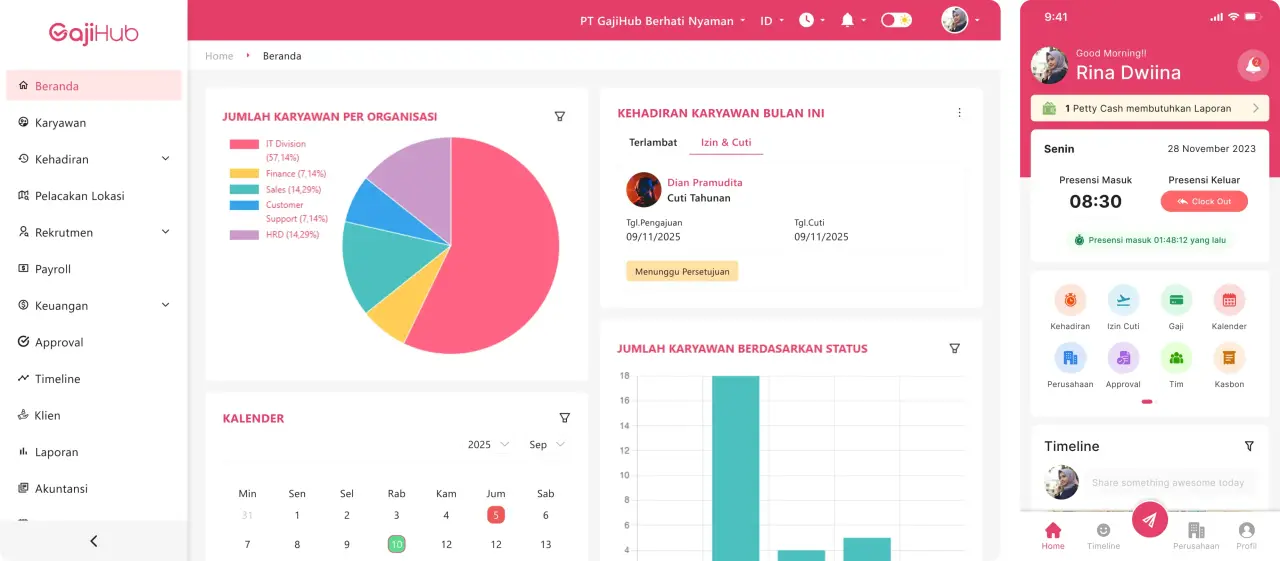Open the Kehadiran shortcut in mobile app
Screen dimensions: 1280x561
pos(1070,308)
